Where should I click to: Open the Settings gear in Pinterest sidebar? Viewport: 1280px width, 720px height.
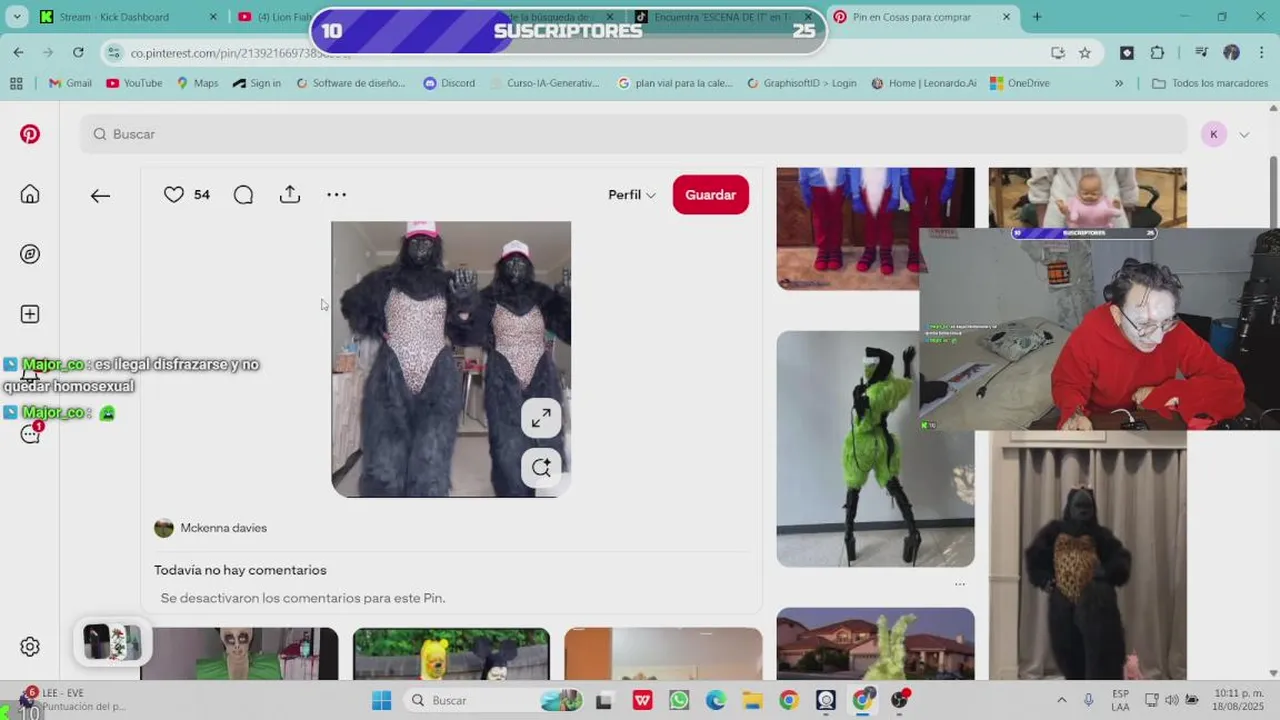(x=30, y=647)
